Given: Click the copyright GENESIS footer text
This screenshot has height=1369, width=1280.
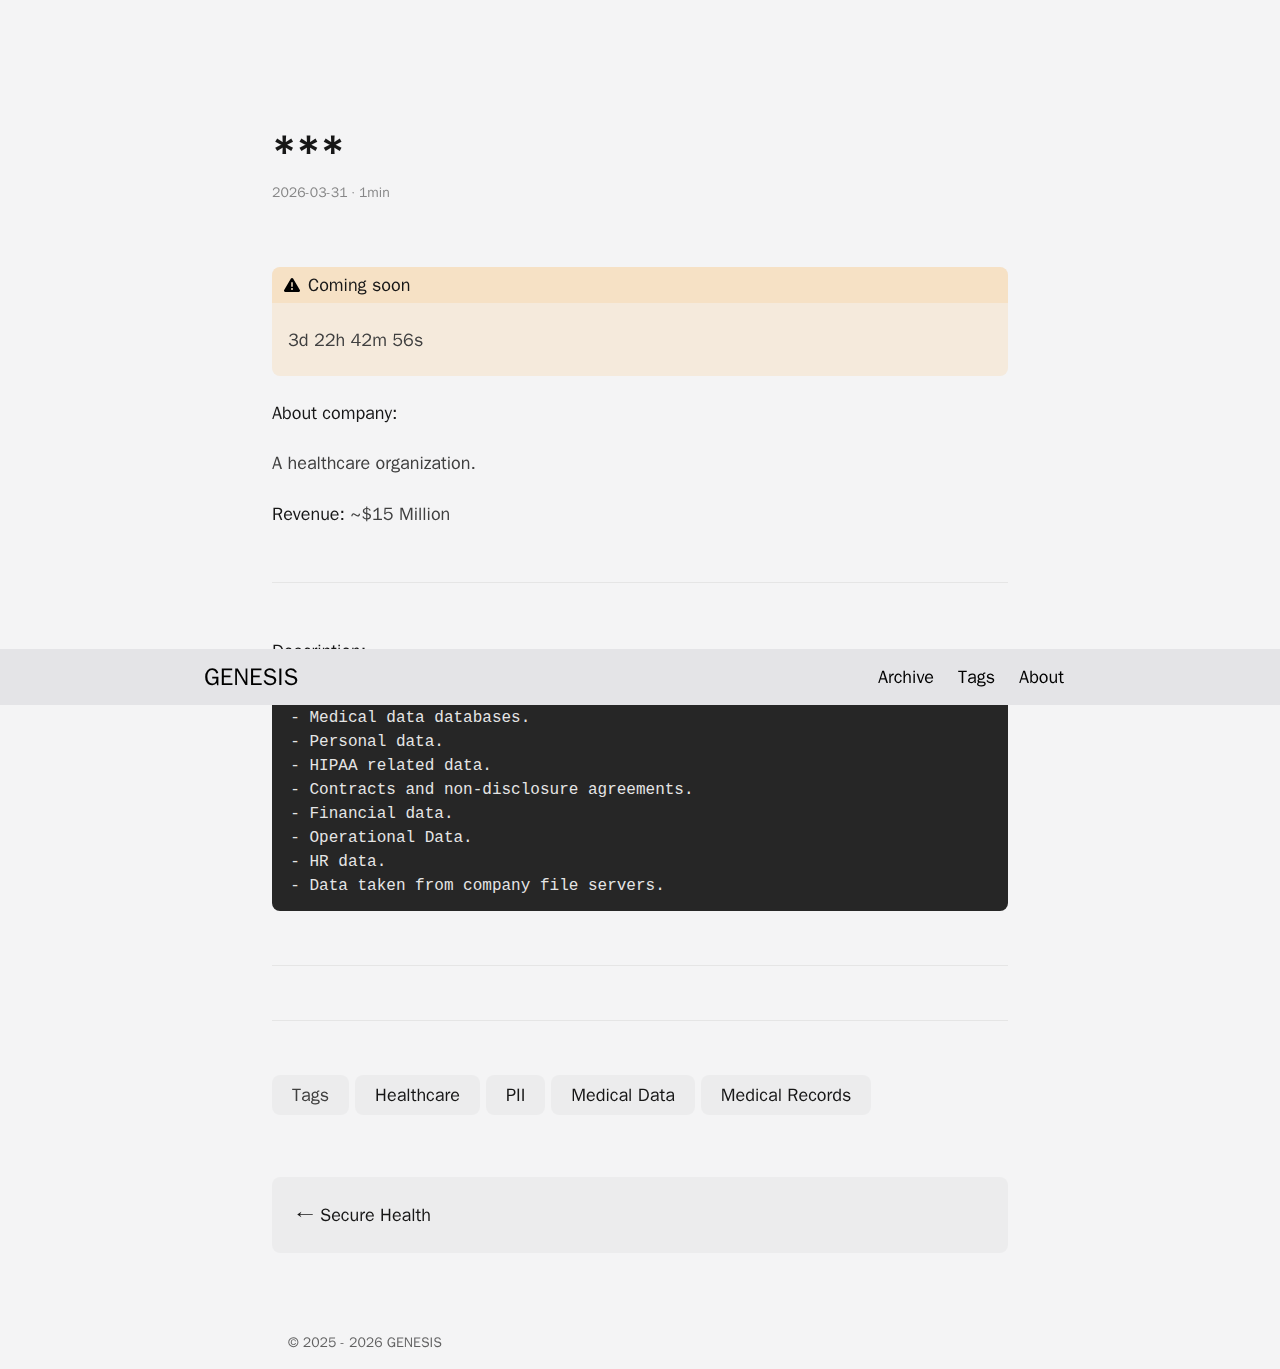Looking at the screenshot, I should pyautogui.click(x=364, y=1342).
